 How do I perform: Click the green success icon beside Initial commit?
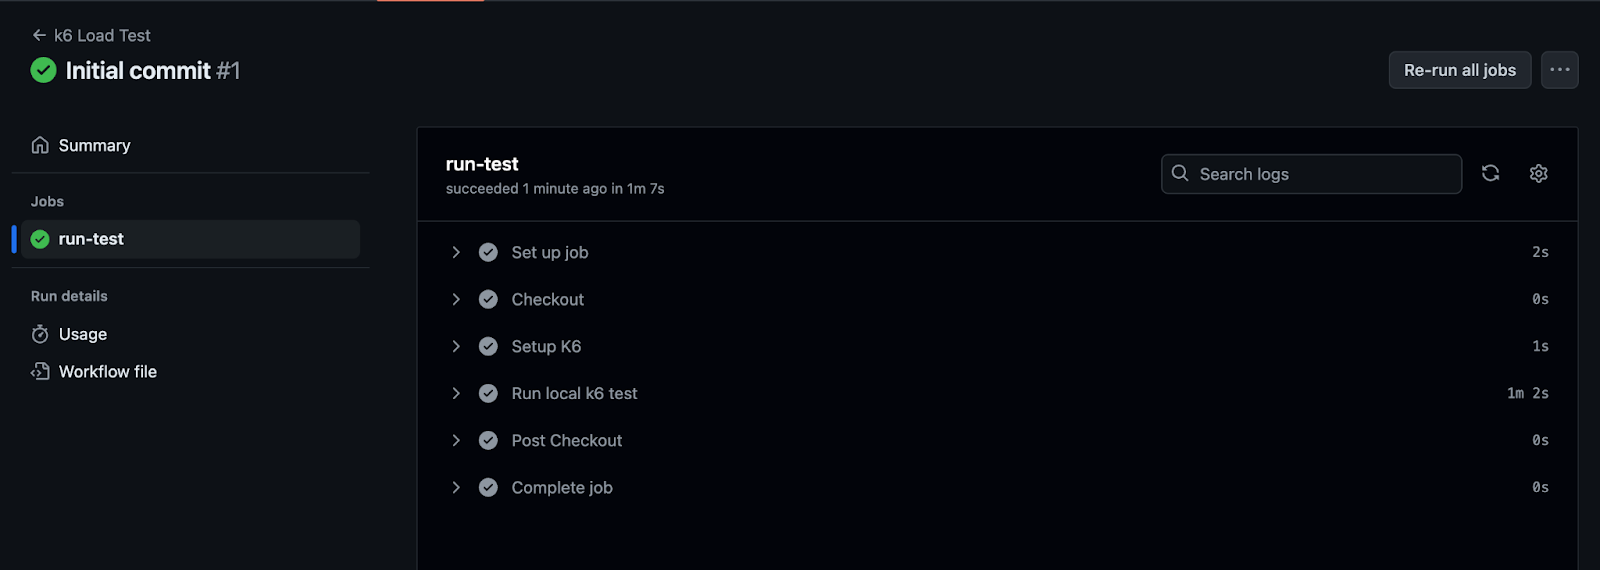point(43,70)
